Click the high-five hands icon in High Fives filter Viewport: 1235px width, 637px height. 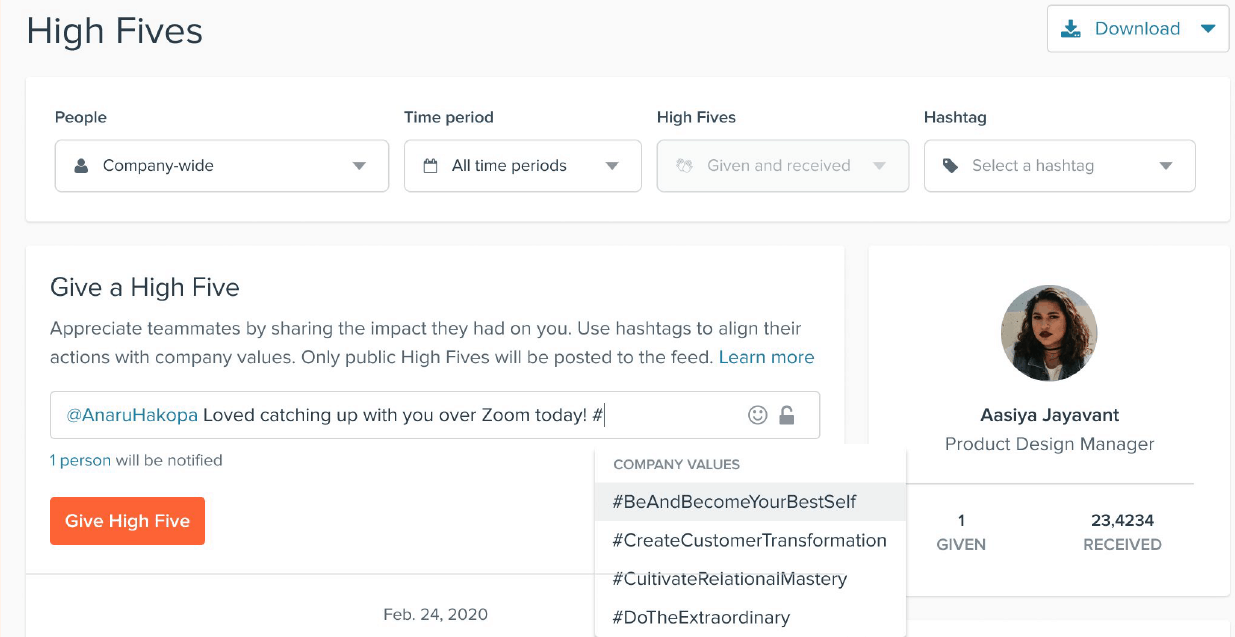685,166
